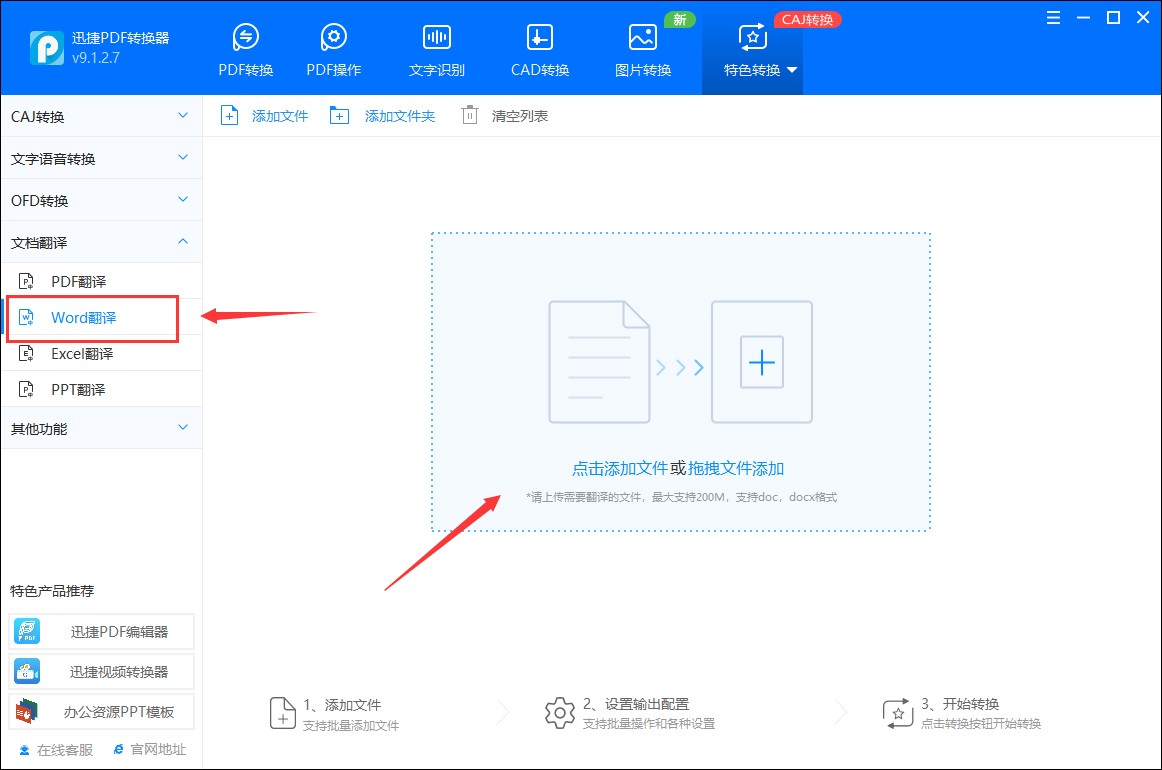The image size is (1162, 770).
Task: Click the 添加文件夹 toolbar text
Action: coord(399,116)
